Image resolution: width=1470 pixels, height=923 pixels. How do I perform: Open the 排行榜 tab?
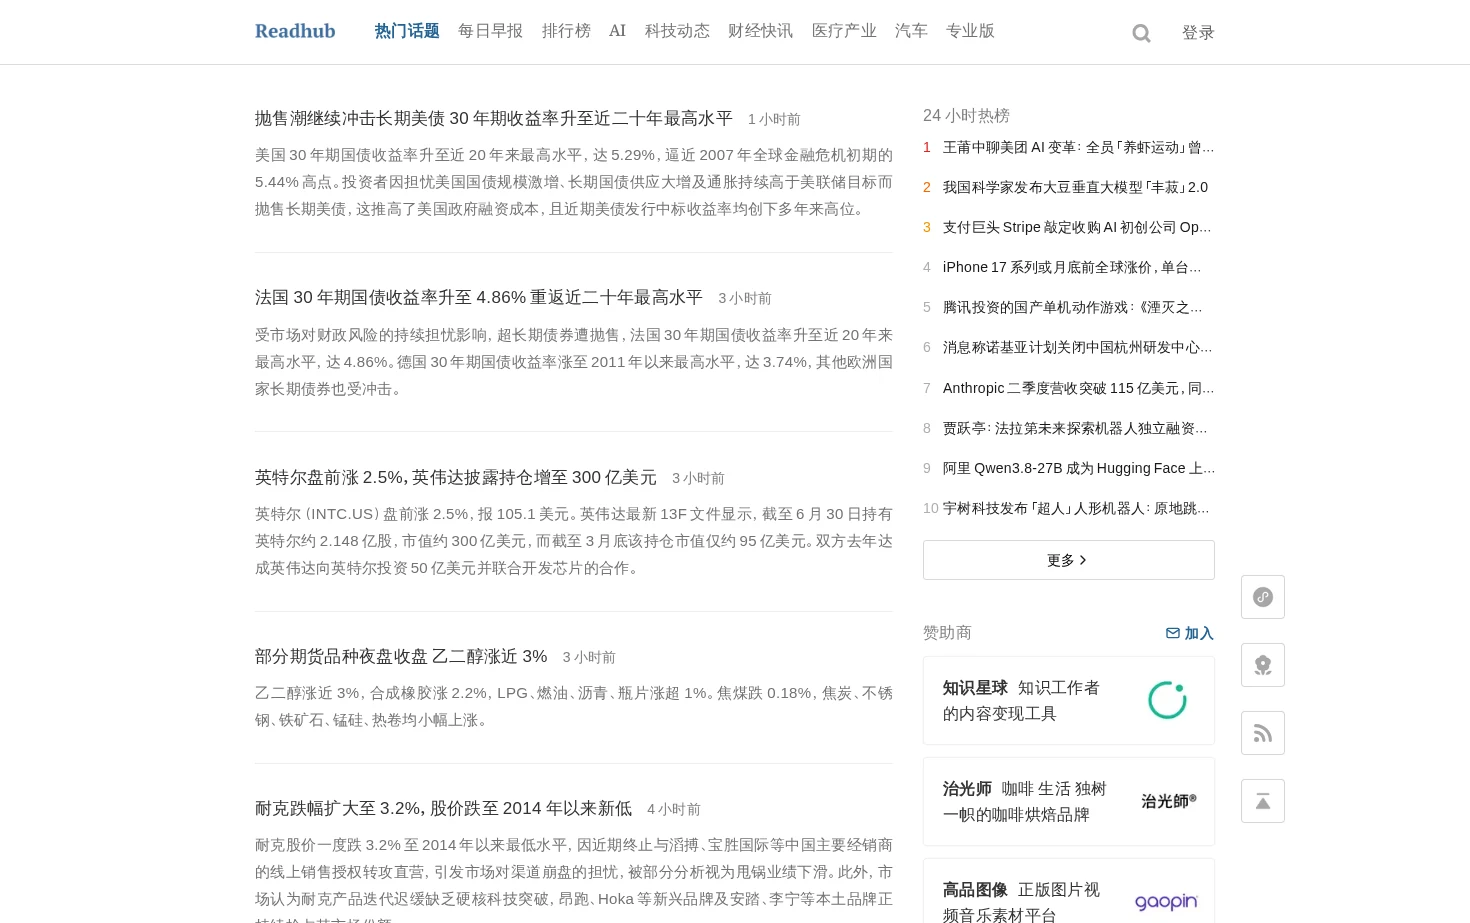point(566,31)
